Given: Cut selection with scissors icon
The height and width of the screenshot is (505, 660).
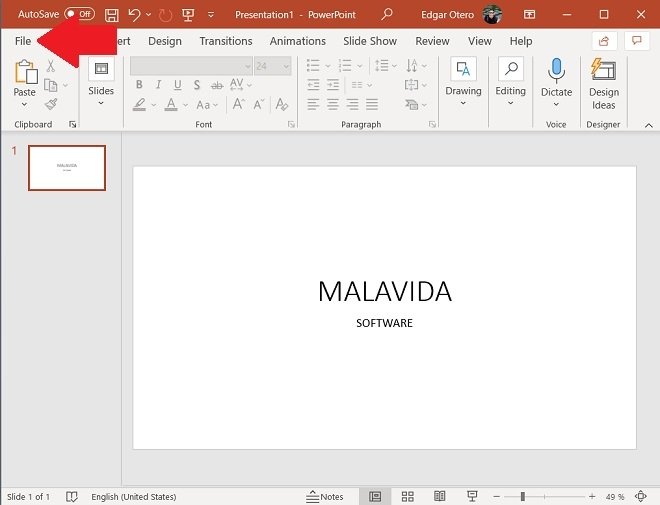Looking at the screenshot, I should (x=51, y=66).
